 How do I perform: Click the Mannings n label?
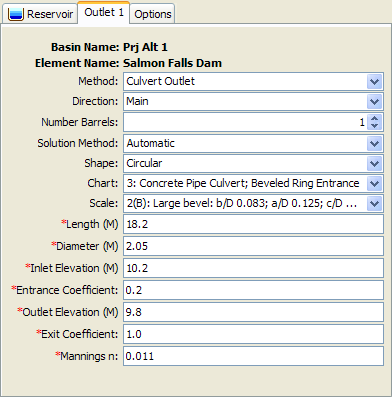87,356
